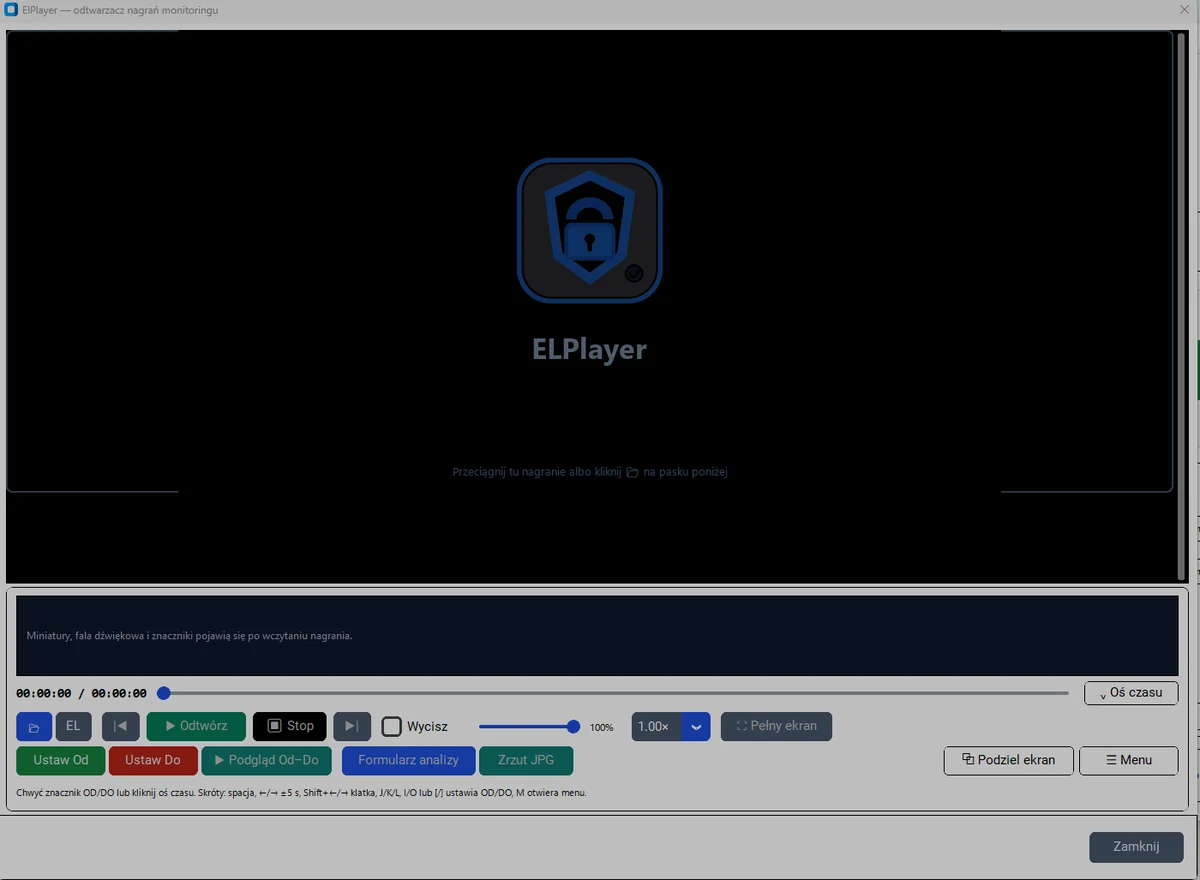Image resolution: width=1200 pixels, height=880 pixels.
Task: Open the playback speed dropdown arrow
Action: pyautogui.click(x=696, y=727)
